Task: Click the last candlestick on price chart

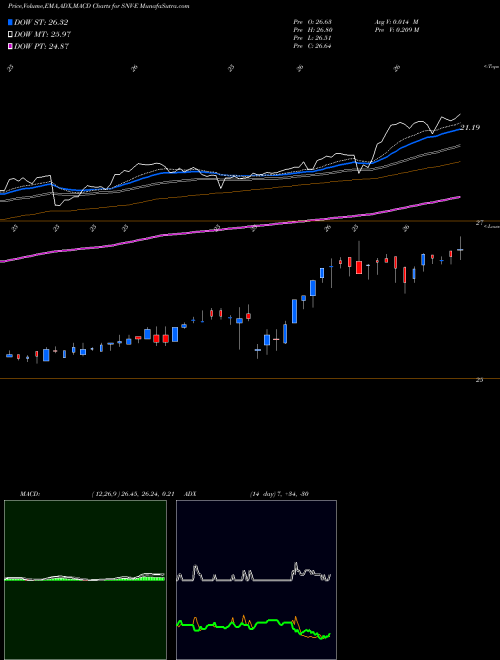Action: pos(460,248)
